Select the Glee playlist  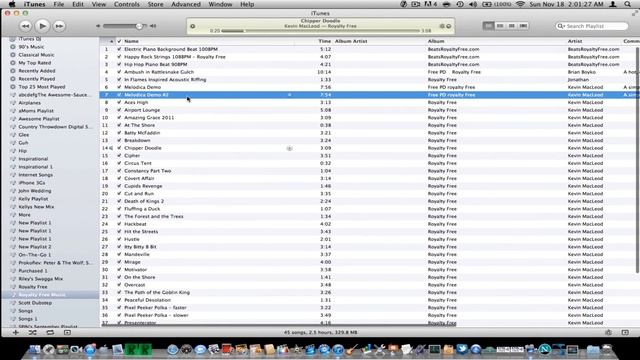(24, 135)
